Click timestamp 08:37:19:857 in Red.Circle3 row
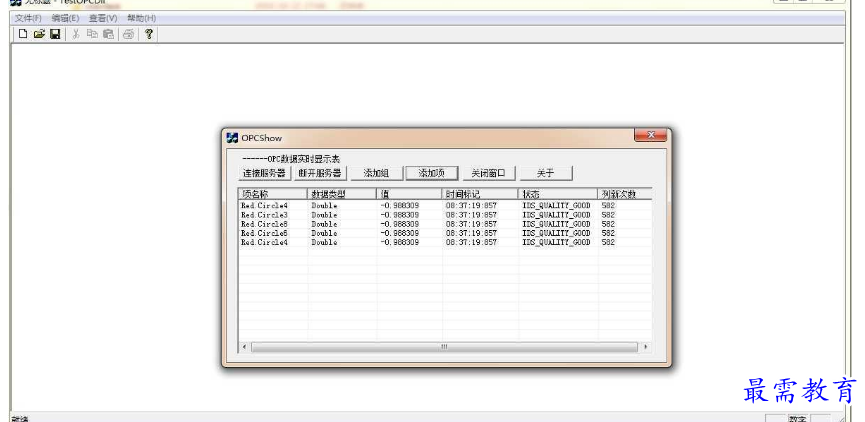This screenshot has height=422, width=865. tap(471, 215)
